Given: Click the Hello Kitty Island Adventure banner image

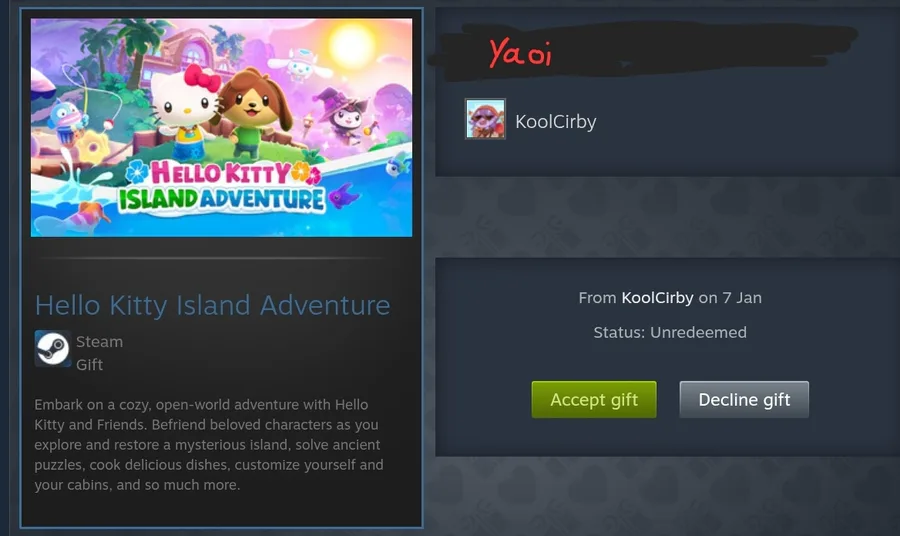Looking at the screenshot, I should tap(222, 127).
